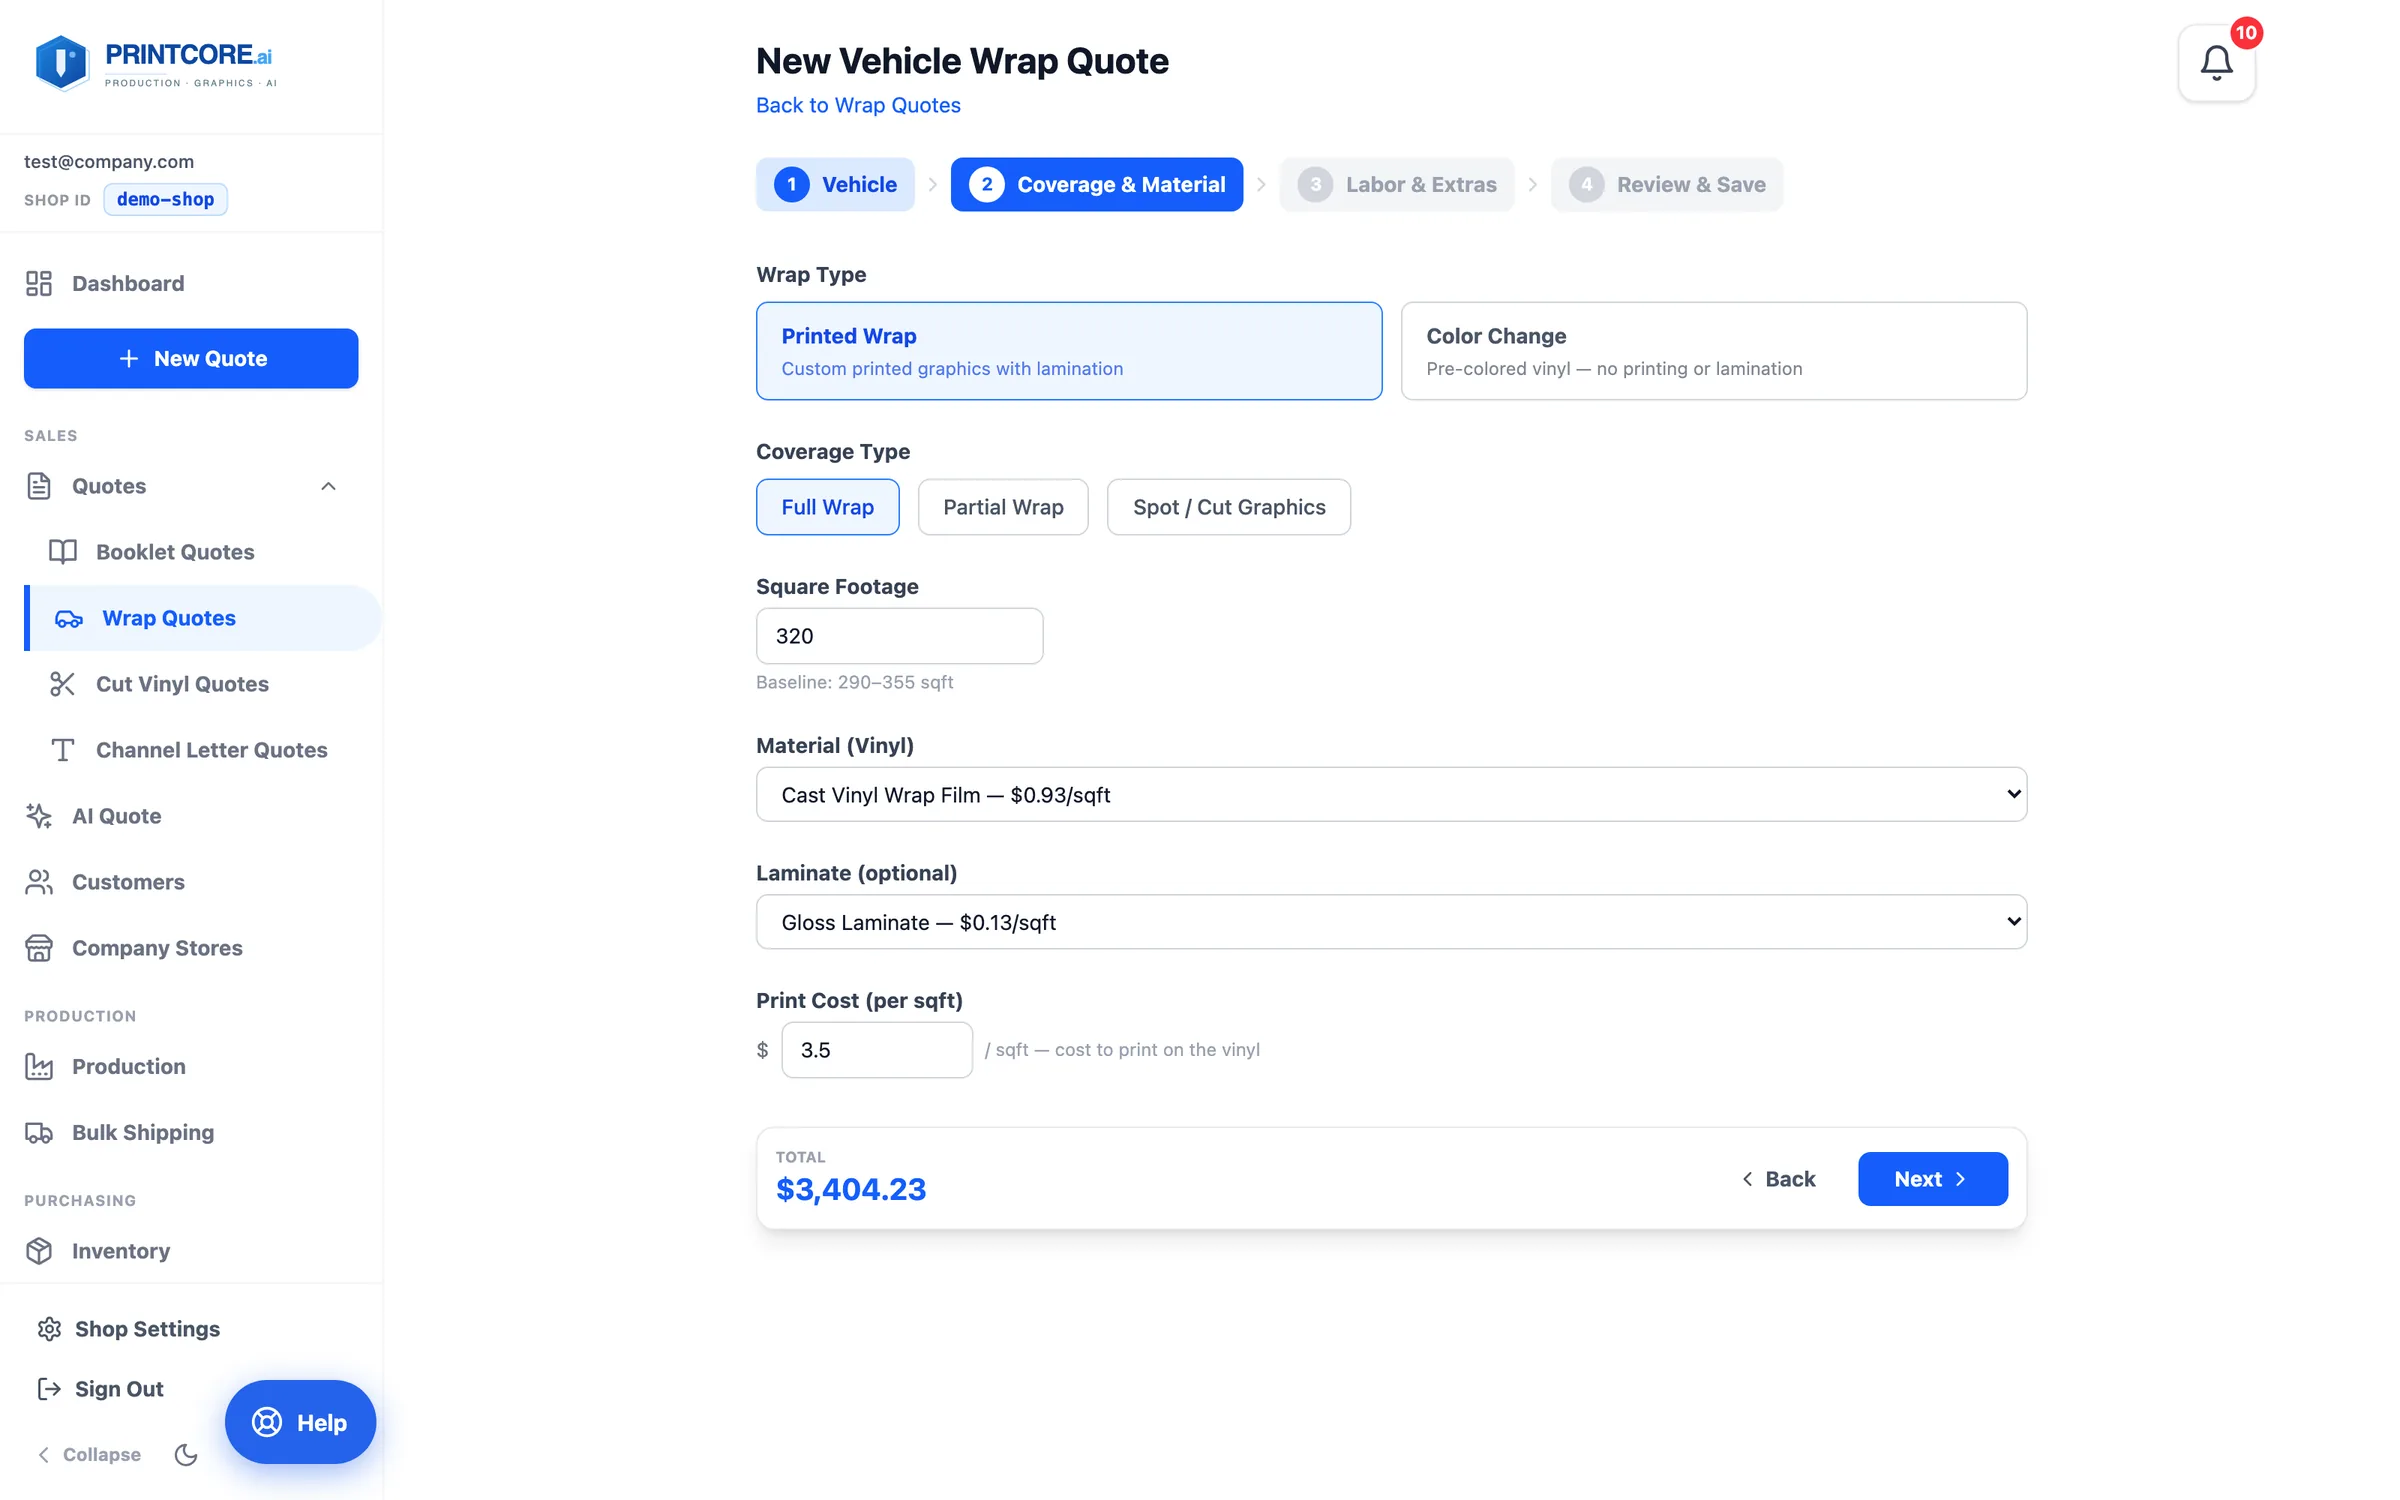Open the notifications bell icon
This screenshot has height=1500, width=2400.
[2216, 63]
